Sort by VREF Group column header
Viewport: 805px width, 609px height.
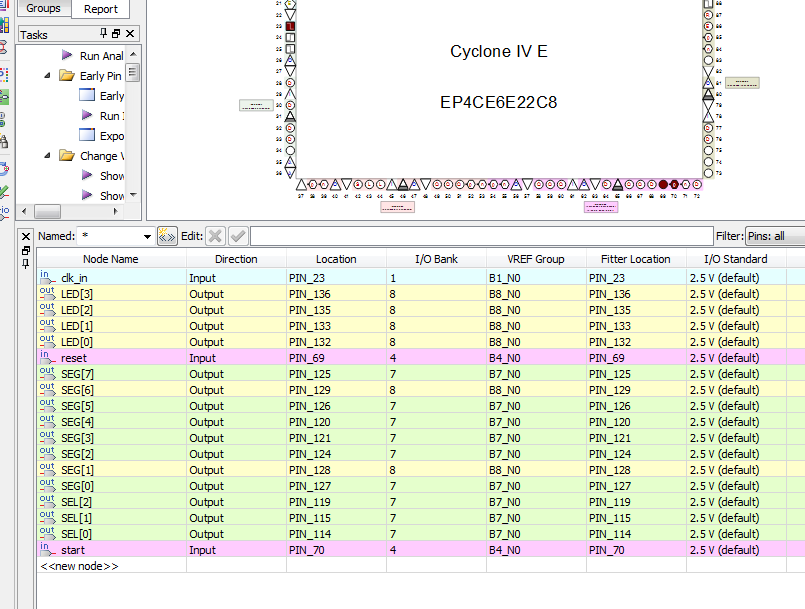click(x=536, y=259)
